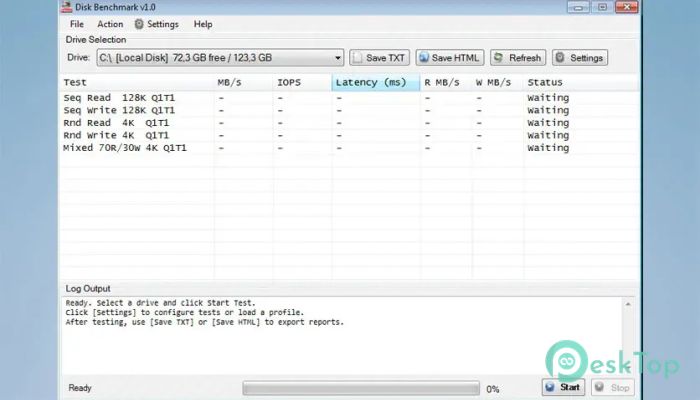700x400 pixels.
Task: Click the green arrows icon on Refresh
Action: (x=498, y=58)
